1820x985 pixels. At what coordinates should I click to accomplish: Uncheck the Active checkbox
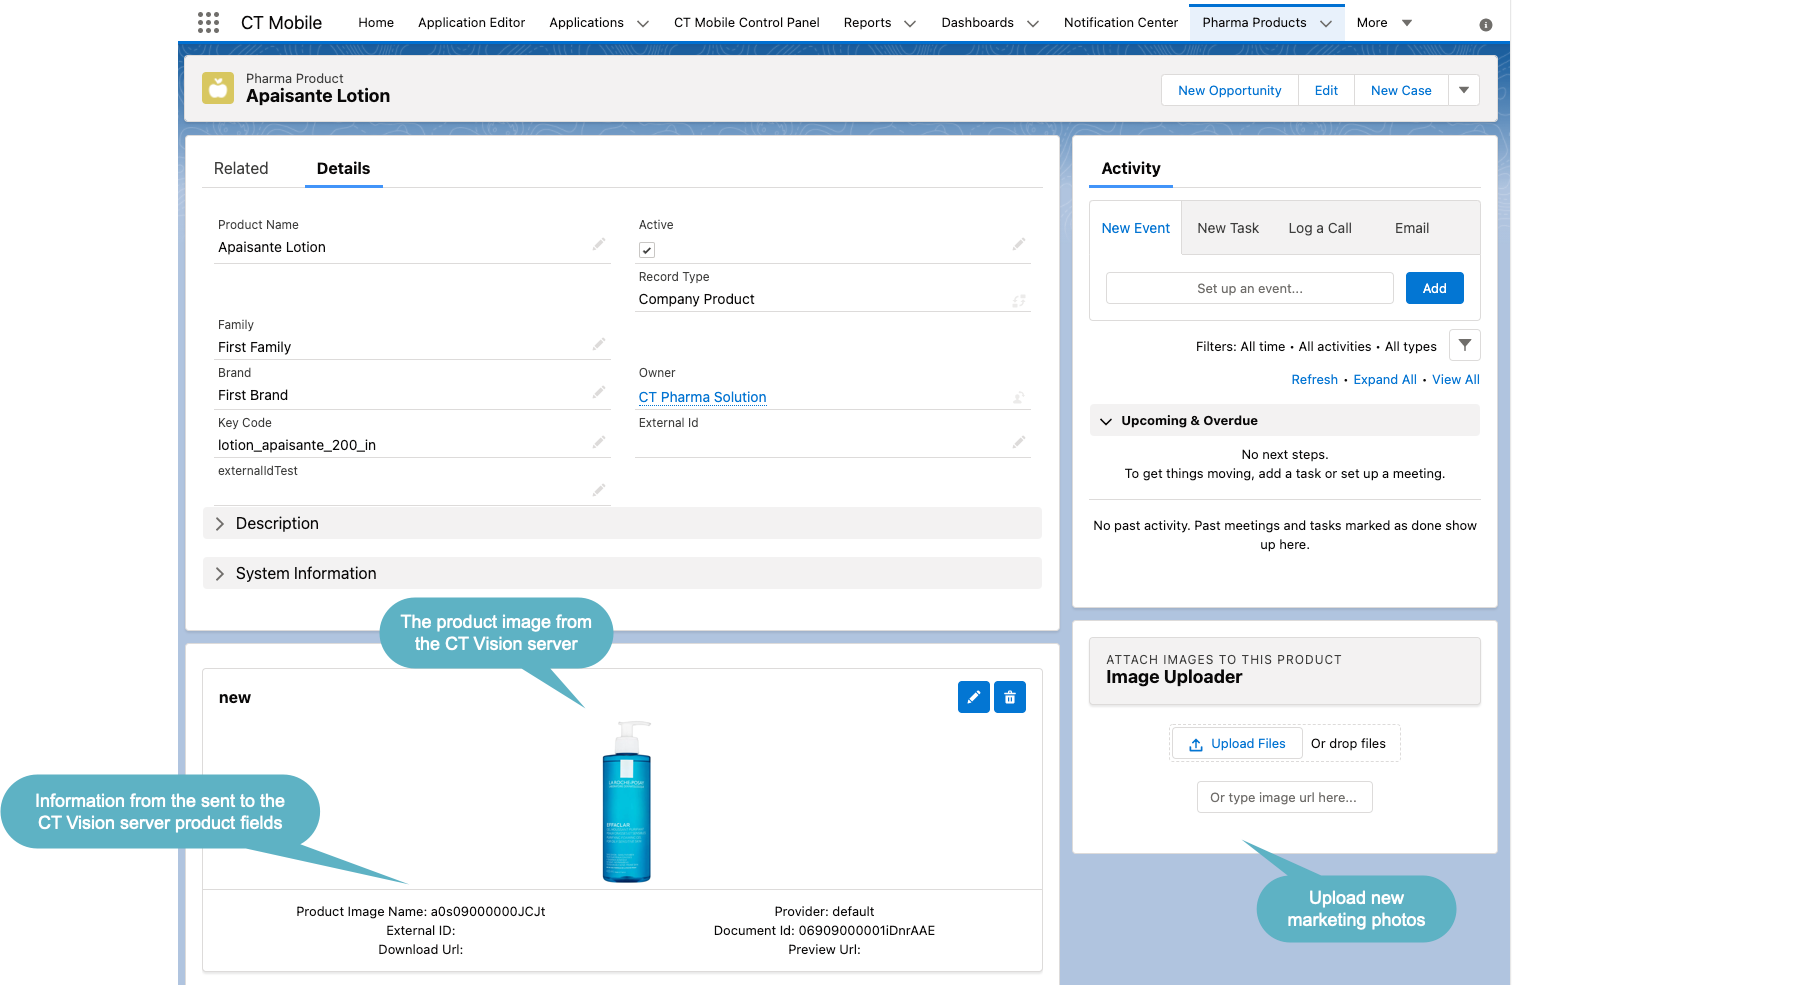click(647, 250)
